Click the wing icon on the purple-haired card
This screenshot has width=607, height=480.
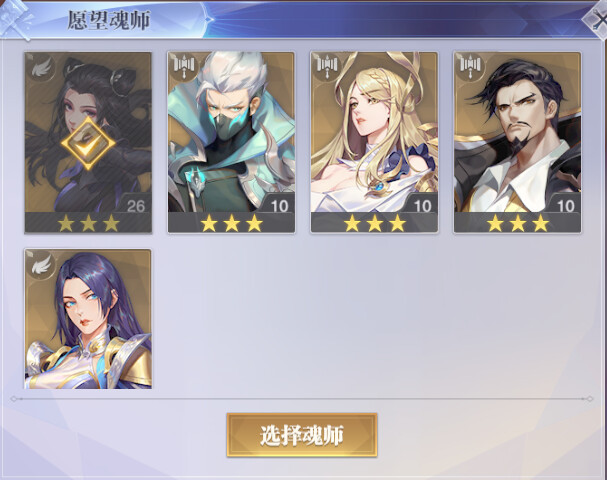click(41, 265)
